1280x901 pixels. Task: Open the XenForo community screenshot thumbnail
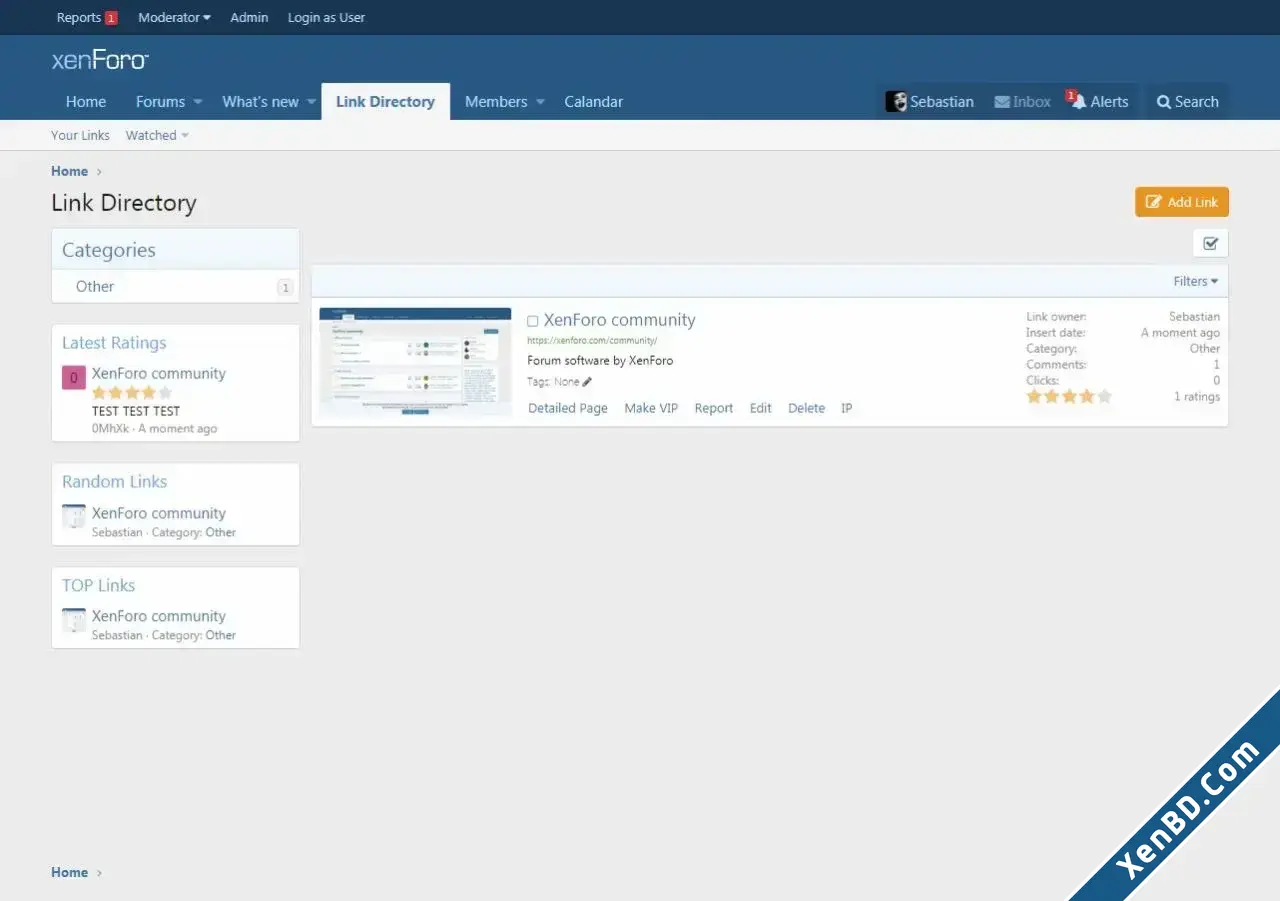pyautogui.click(x=415, y=362)
